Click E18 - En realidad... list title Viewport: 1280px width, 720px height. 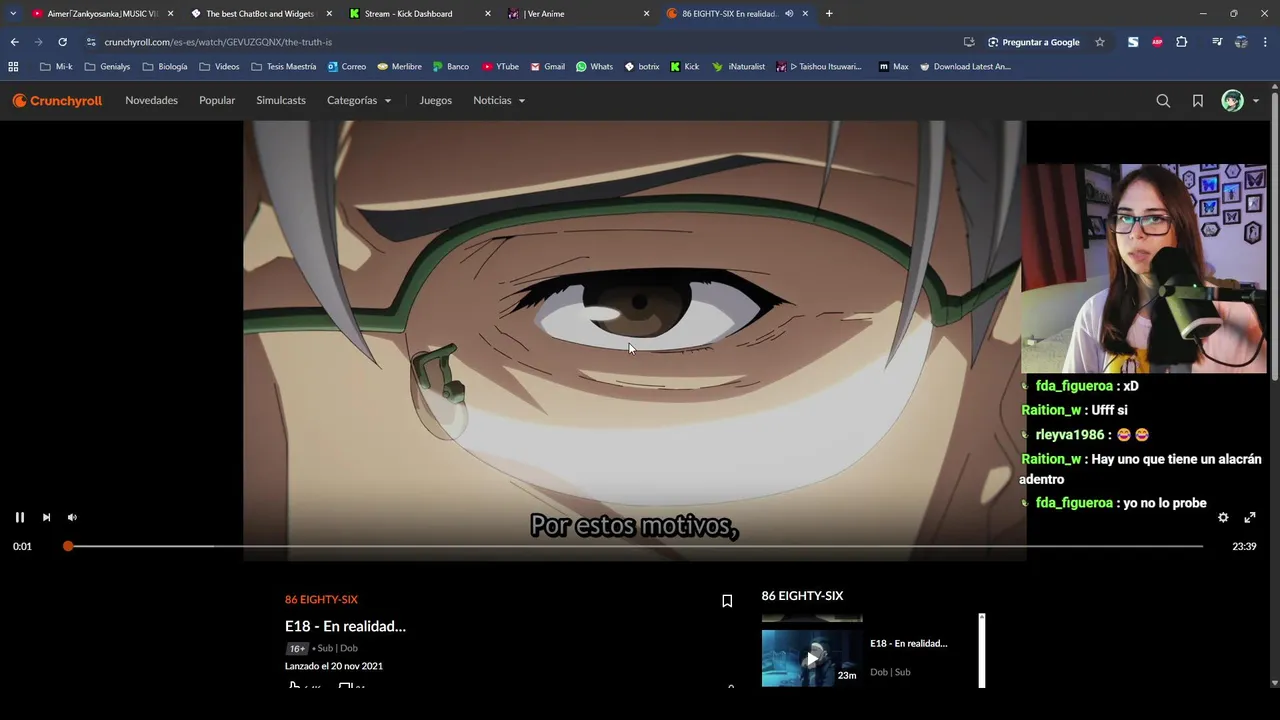coord(908,643)
